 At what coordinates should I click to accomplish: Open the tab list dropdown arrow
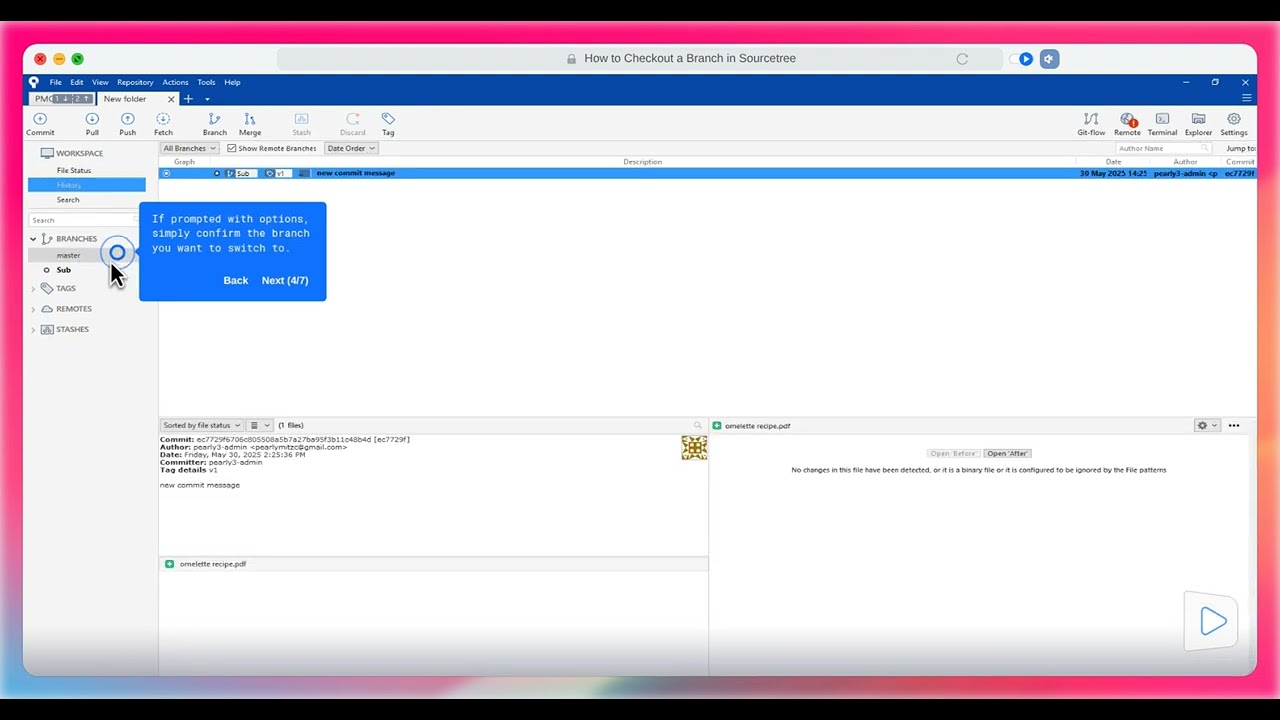[x=207, y=99]
